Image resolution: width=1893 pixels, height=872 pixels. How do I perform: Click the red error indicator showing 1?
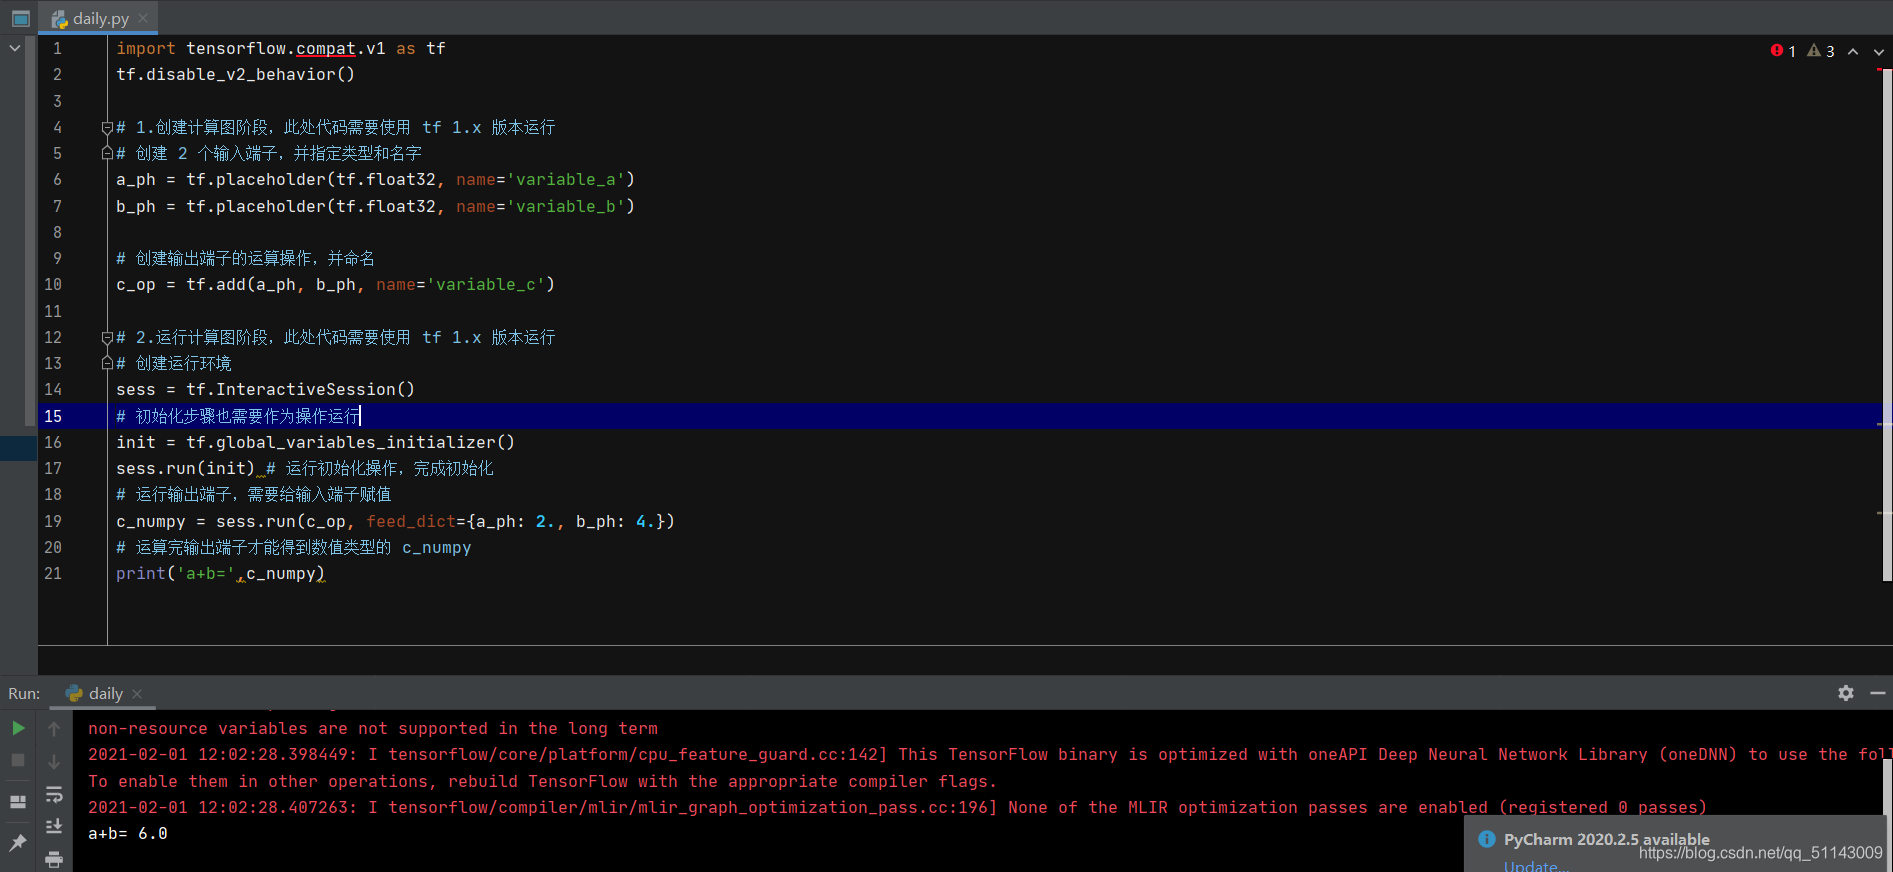pos(1783,51)
